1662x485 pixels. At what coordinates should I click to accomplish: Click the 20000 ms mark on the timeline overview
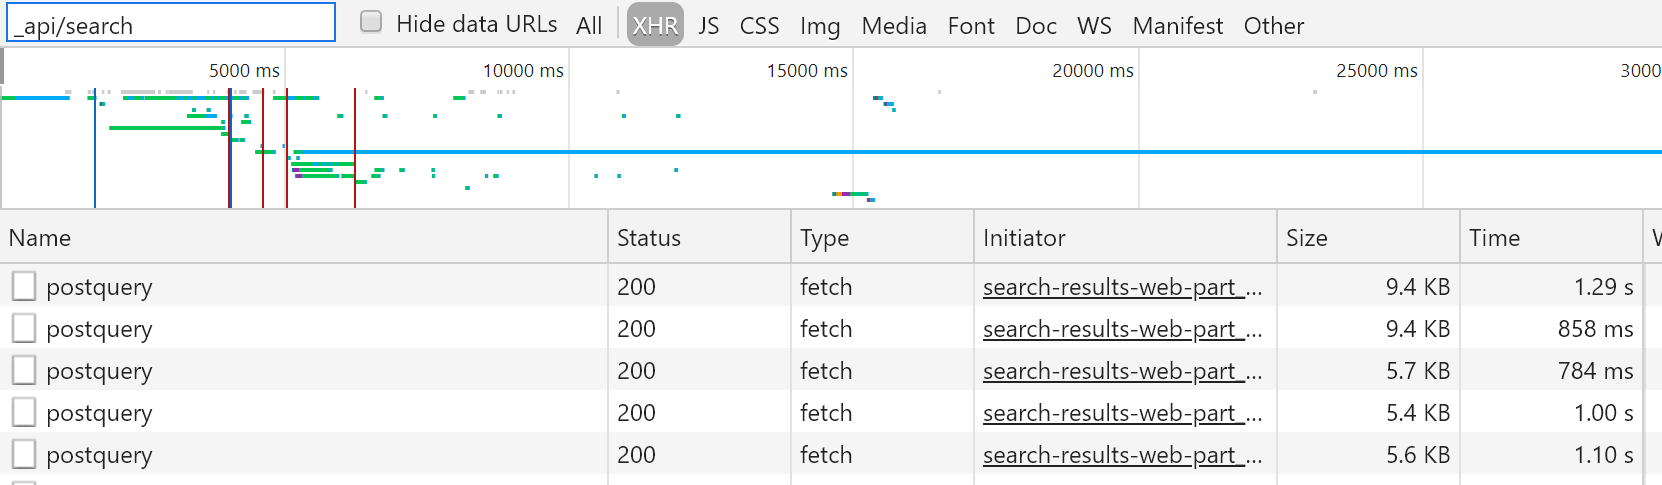pos(1093,71)
